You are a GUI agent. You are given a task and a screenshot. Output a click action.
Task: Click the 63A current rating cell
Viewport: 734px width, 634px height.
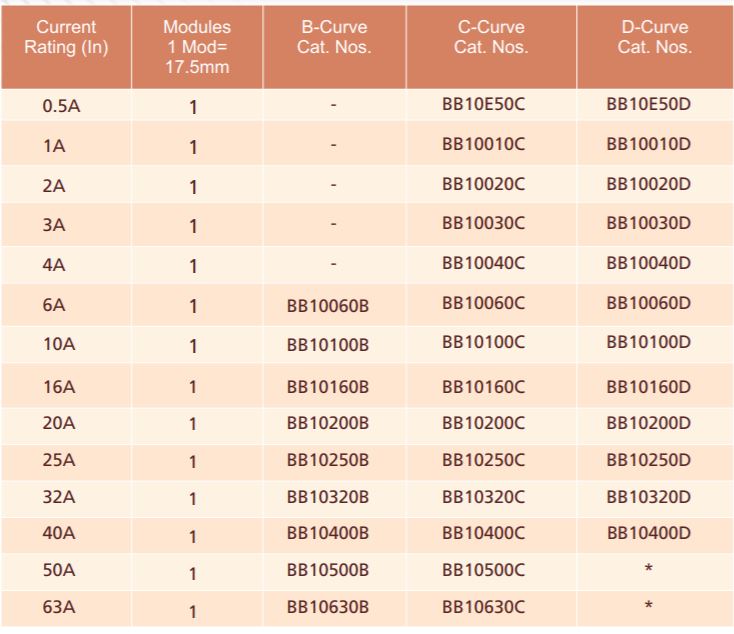coord(59,607)
